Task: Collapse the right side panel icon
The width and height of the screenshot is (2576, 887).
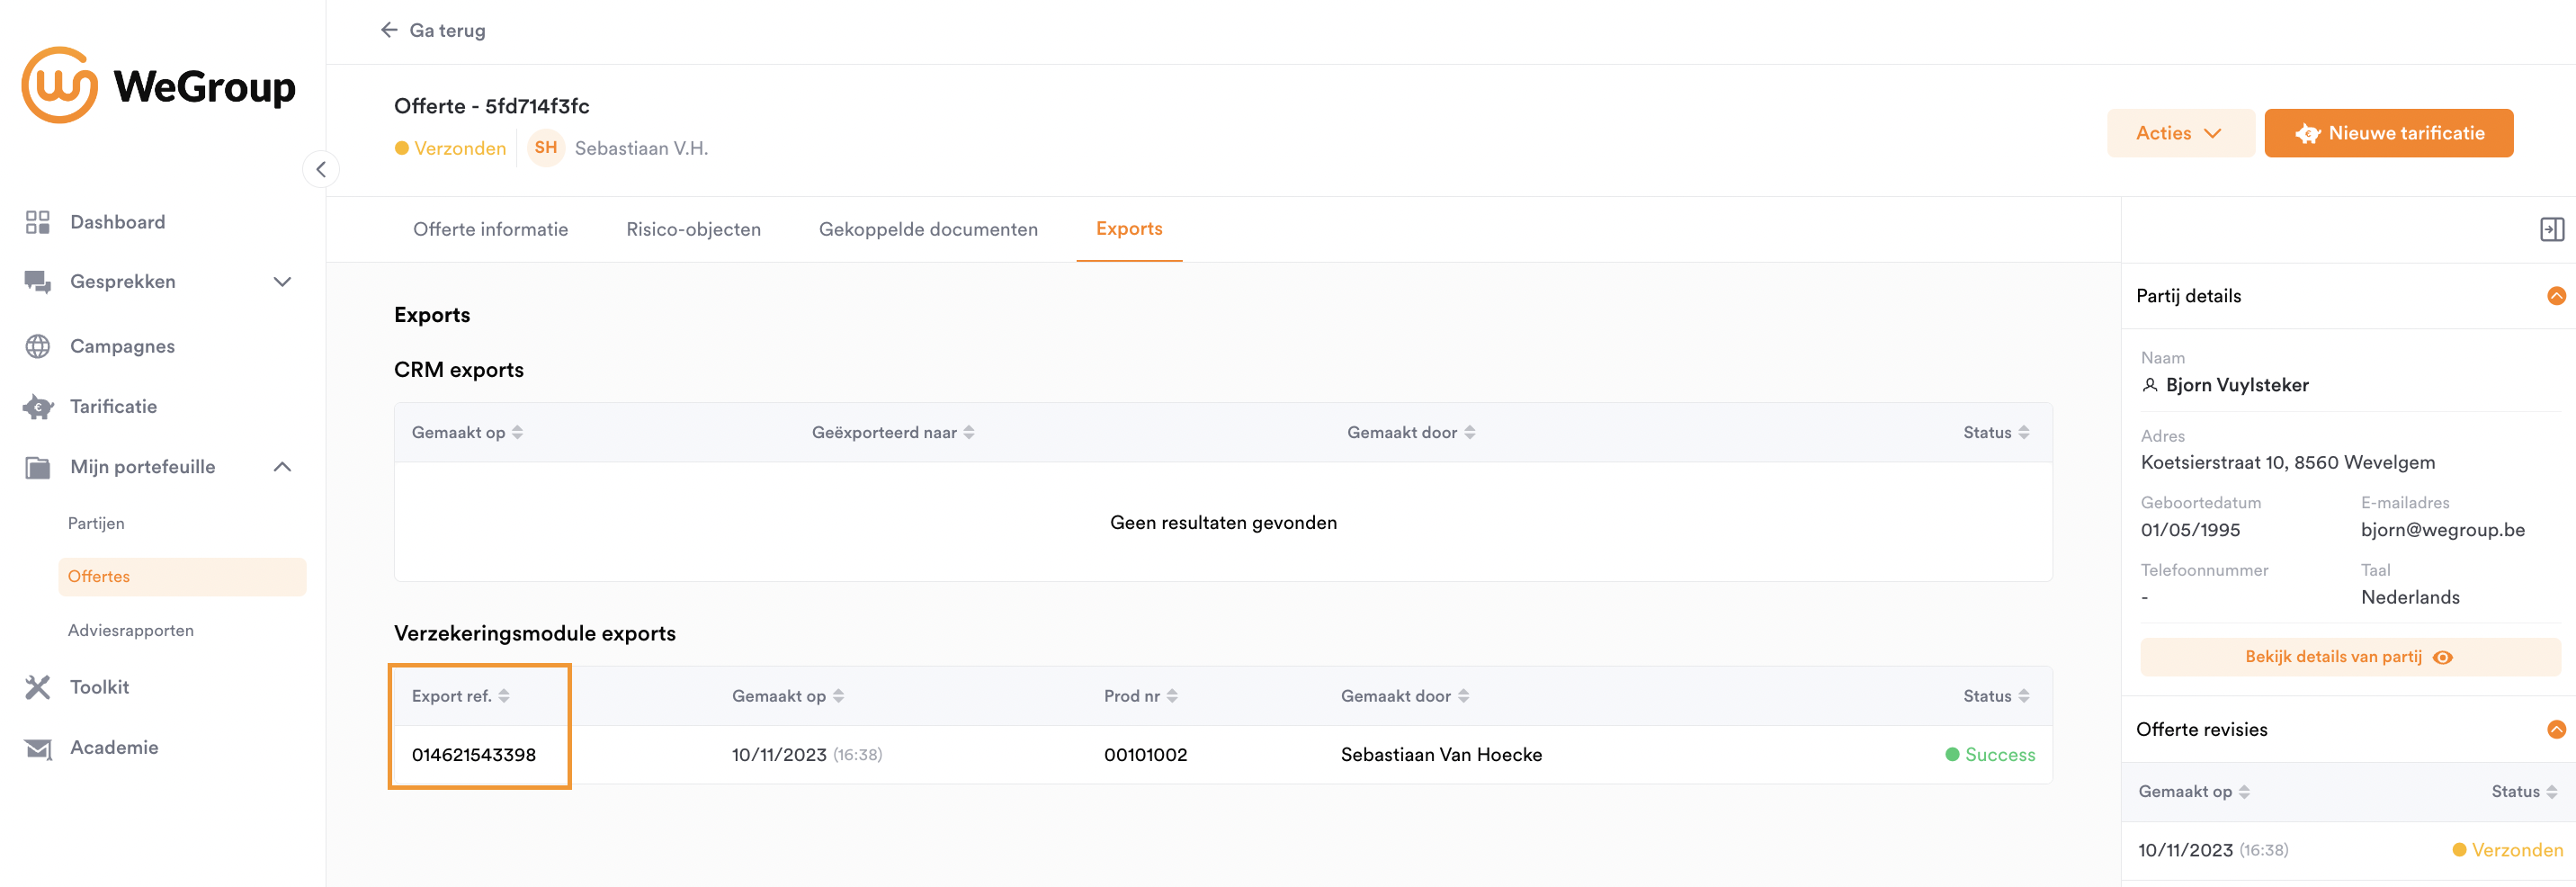Action: point(2551,230)
